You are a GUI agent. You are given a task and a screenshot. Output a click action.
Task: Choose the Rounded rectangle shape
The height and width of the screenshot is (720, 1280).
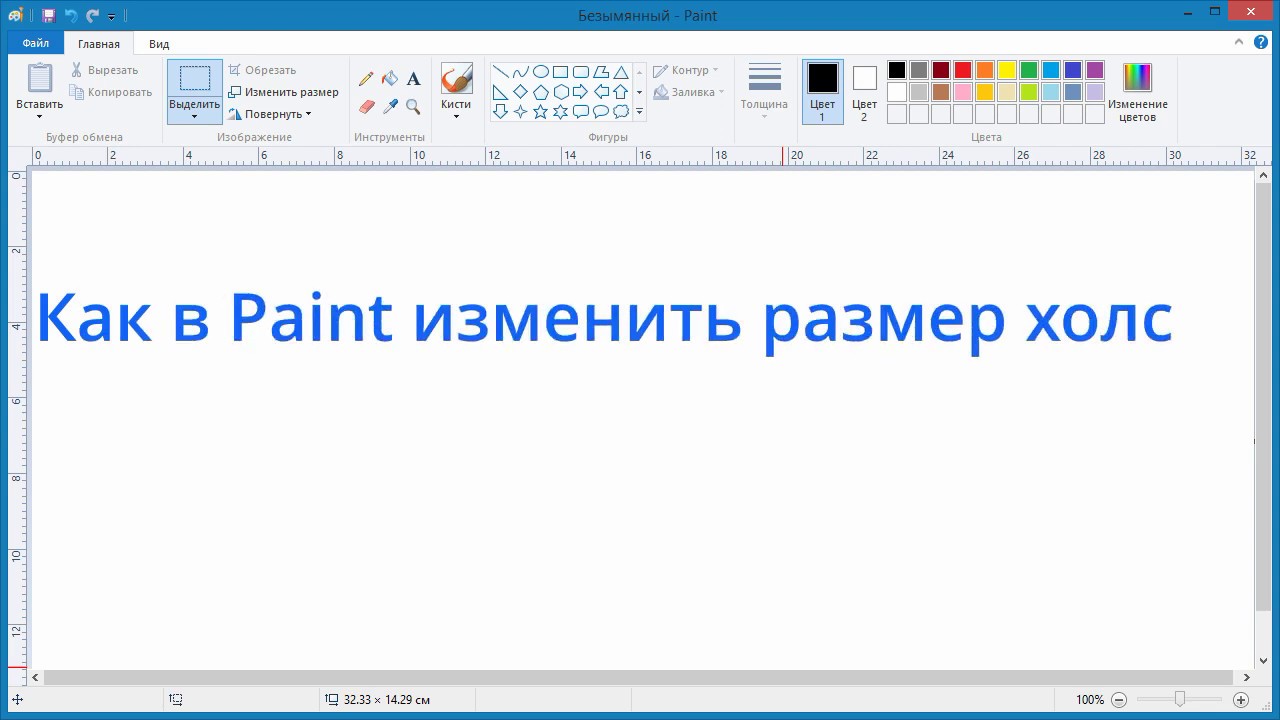[x=581, y=72]
